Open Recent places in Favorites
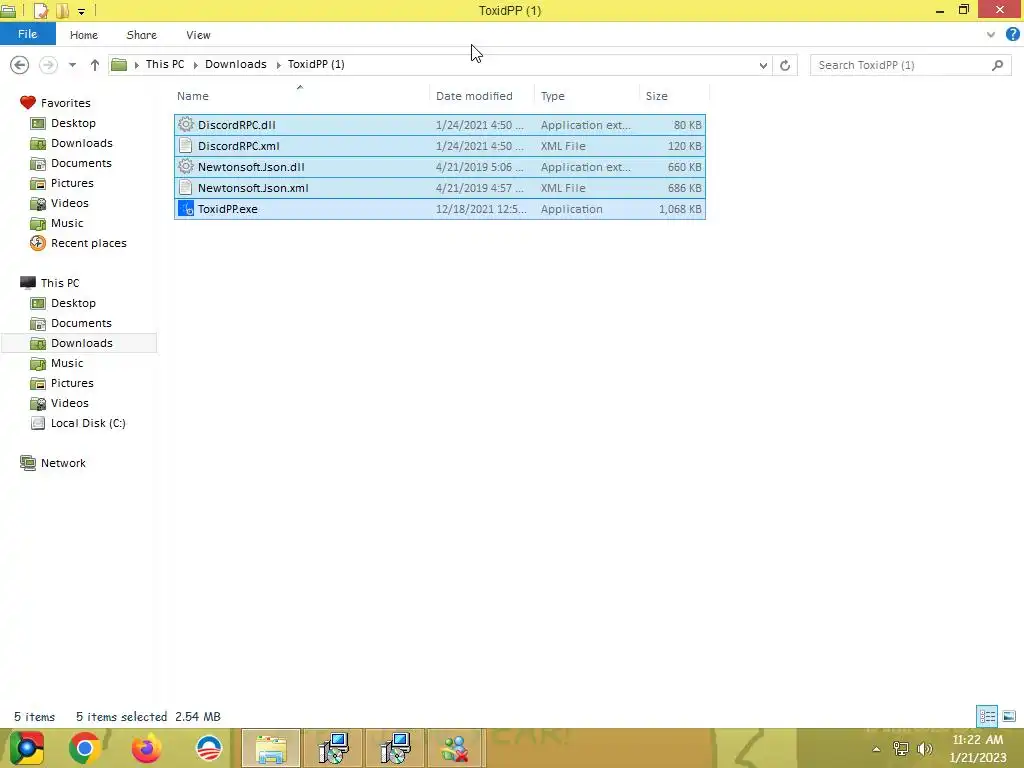 coord(88,243)
